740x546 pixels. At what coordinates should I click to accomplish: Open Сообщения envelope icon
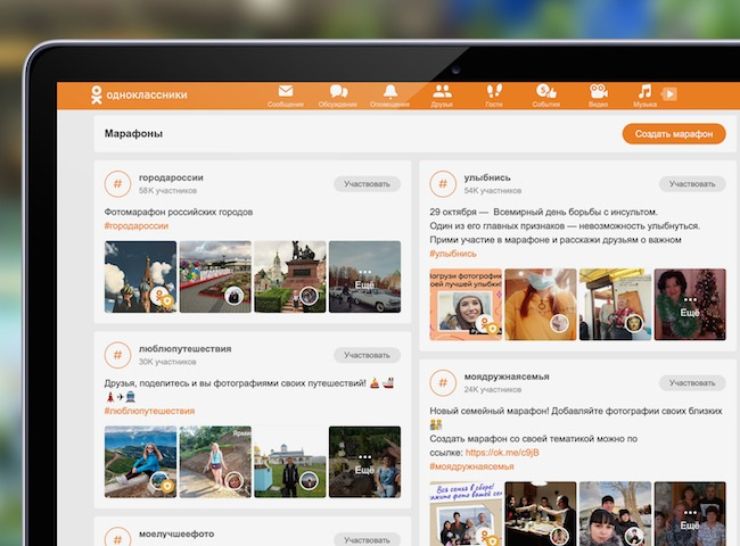pos(286,91)
